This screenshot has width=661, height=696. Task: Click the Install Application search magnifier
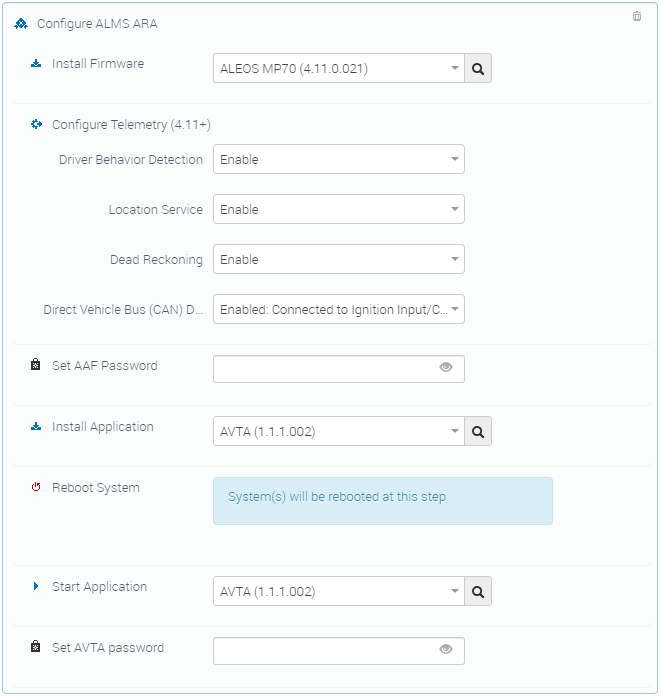(x=478, y=432)
